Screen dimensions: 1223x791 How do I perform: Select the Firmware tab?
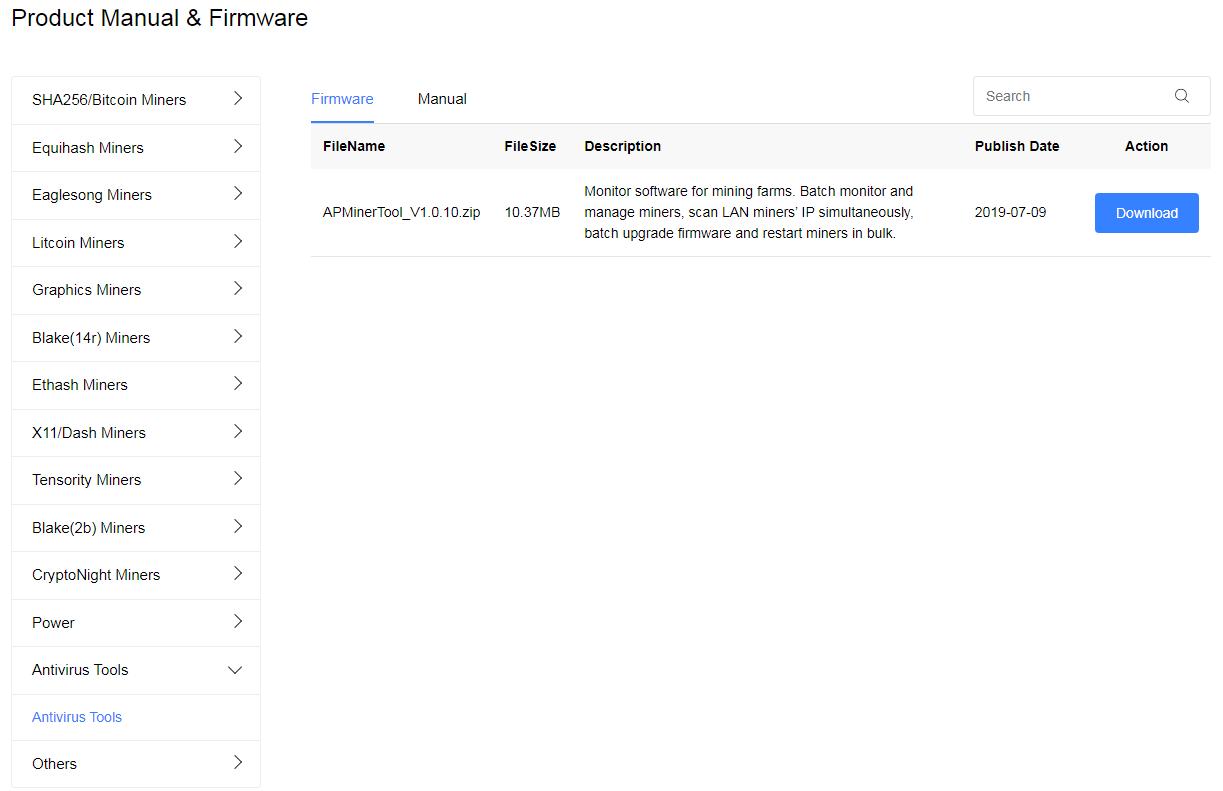click(342, 99)
